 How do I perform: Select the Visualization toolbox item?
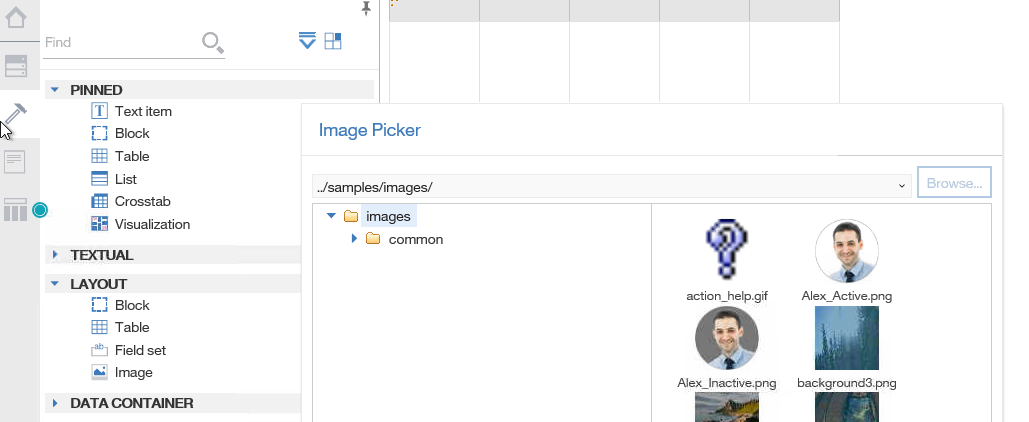152,224
